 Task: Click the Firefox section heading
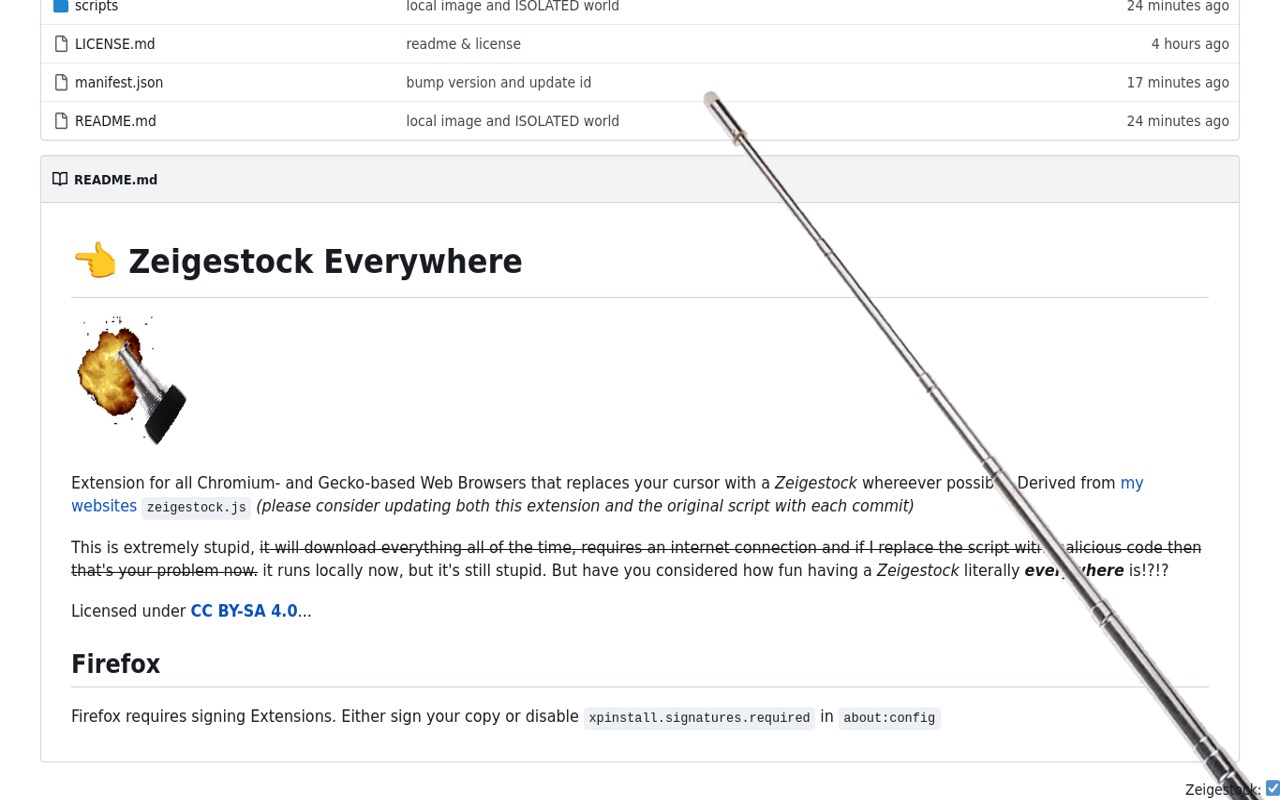pyautogui.click(x=116, y=664)
